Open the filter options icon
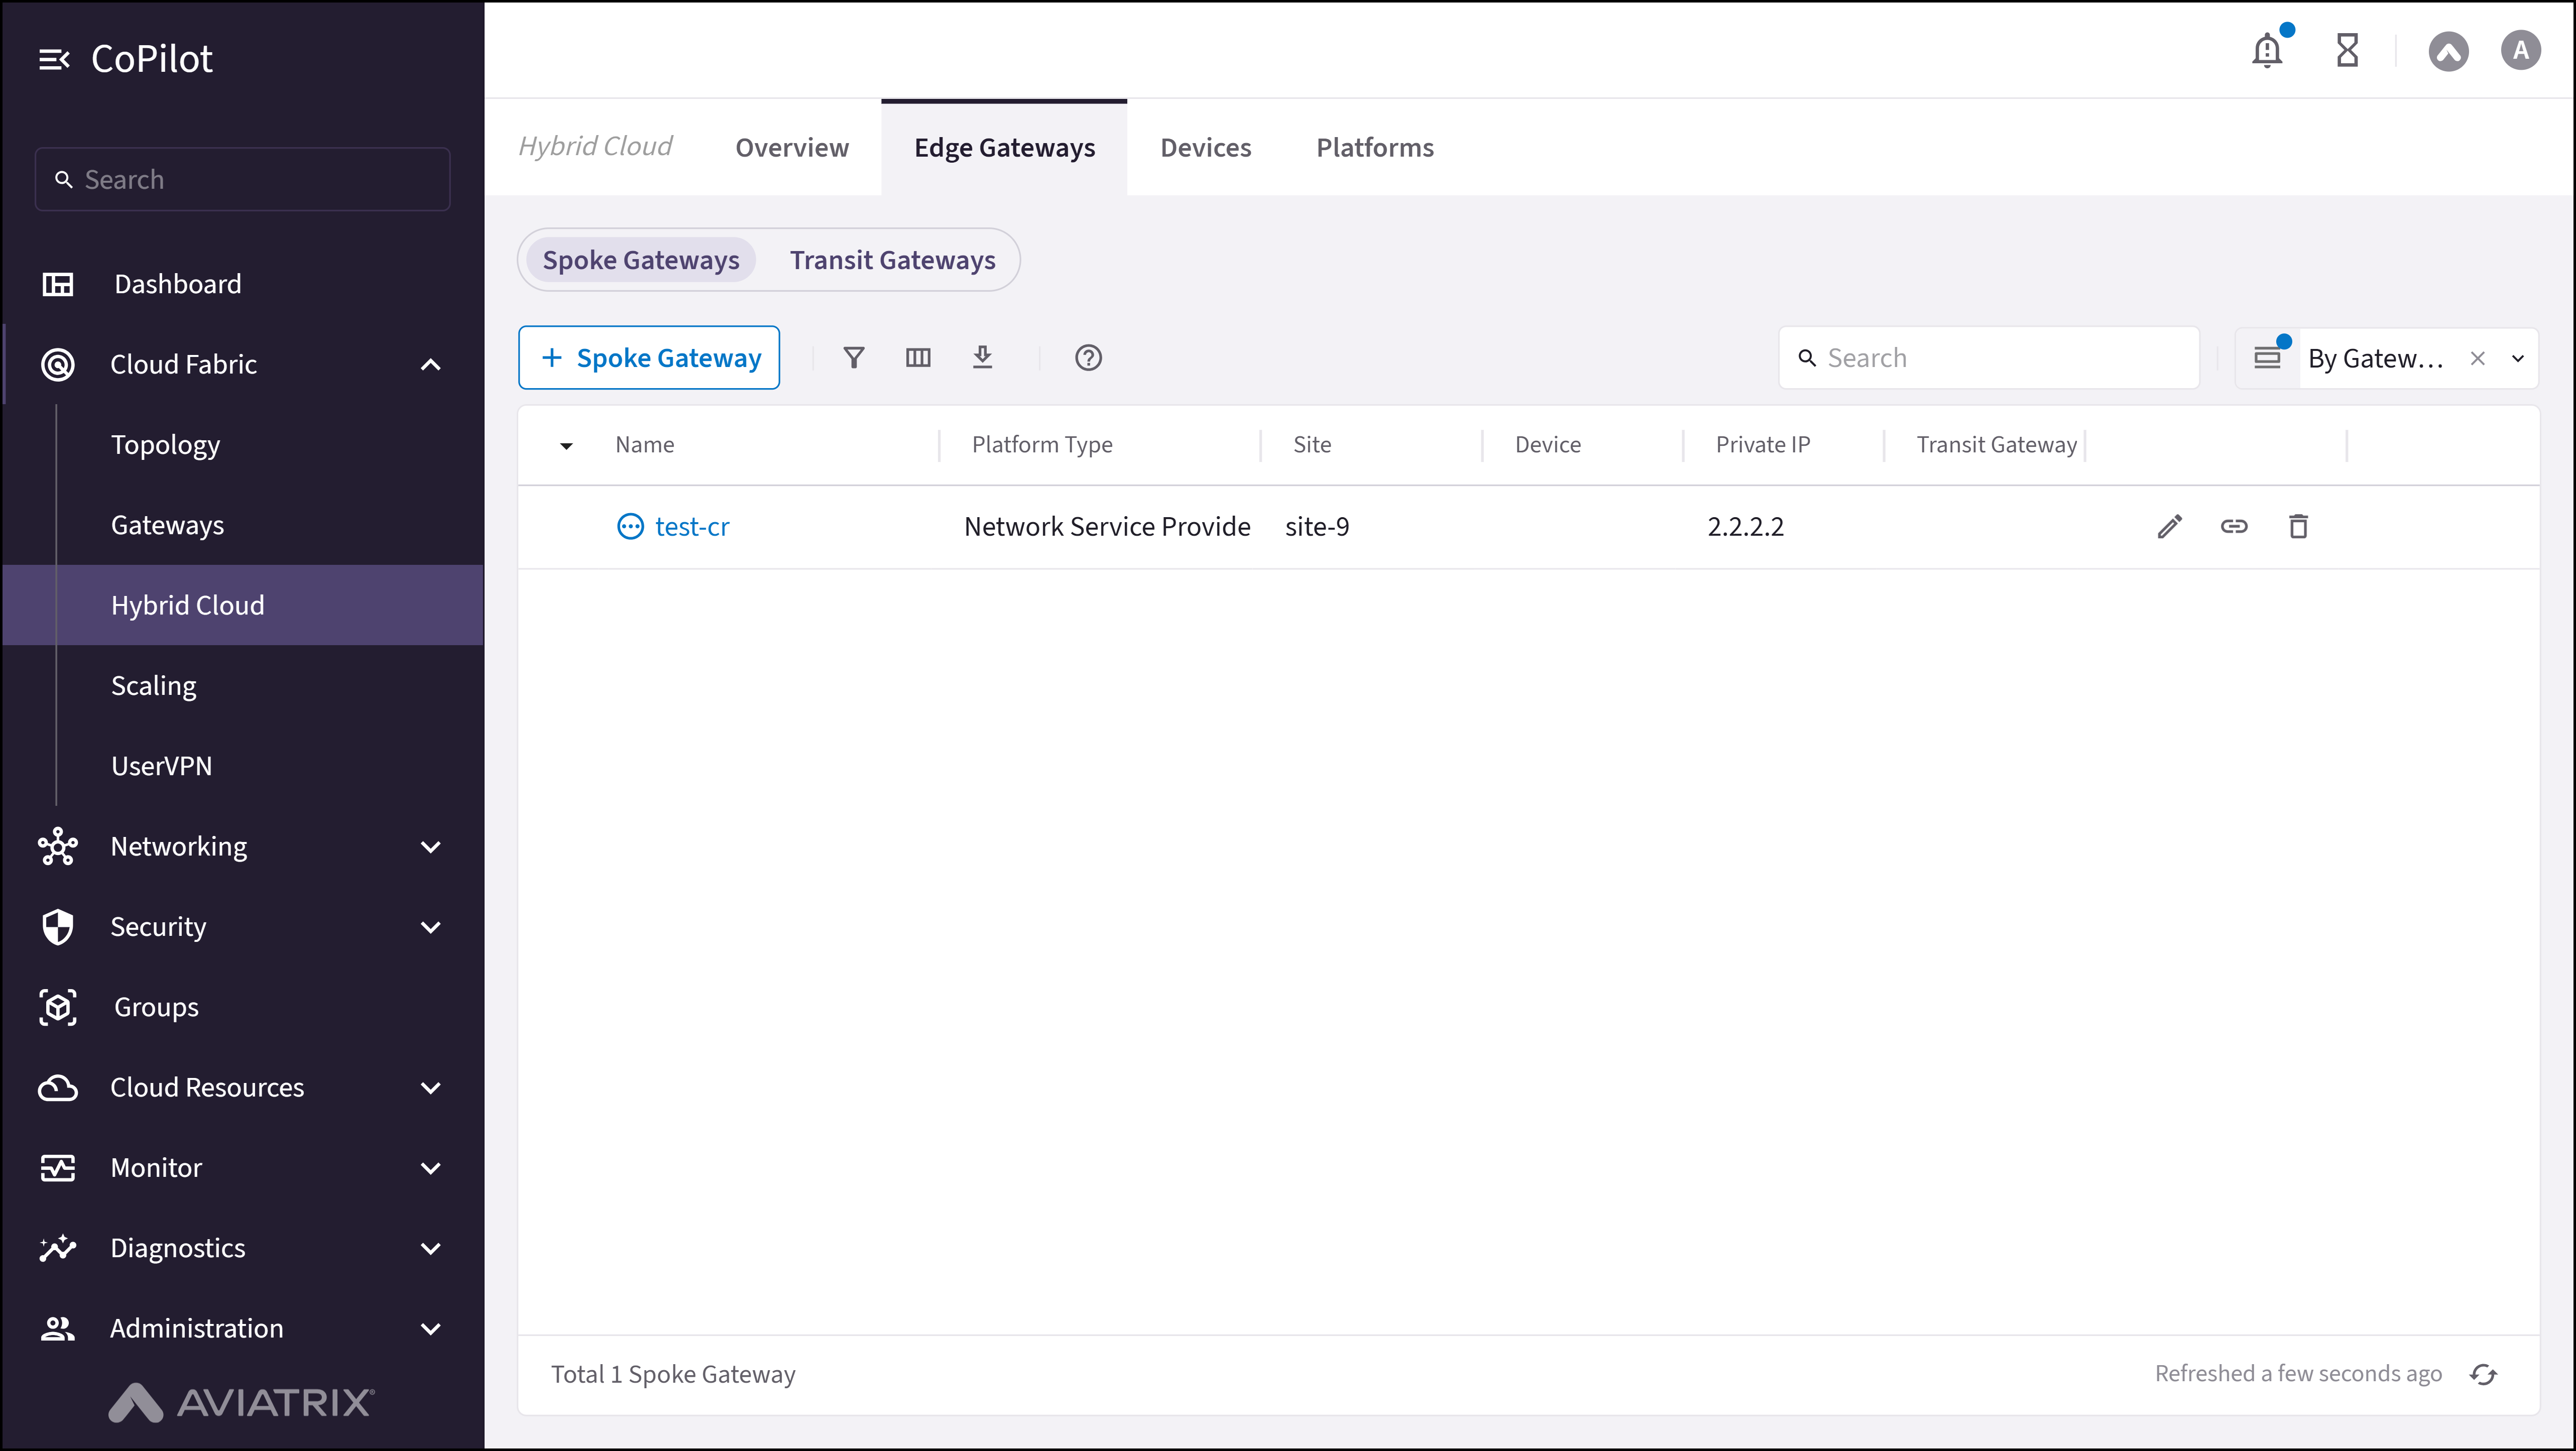 coord(854,357)
